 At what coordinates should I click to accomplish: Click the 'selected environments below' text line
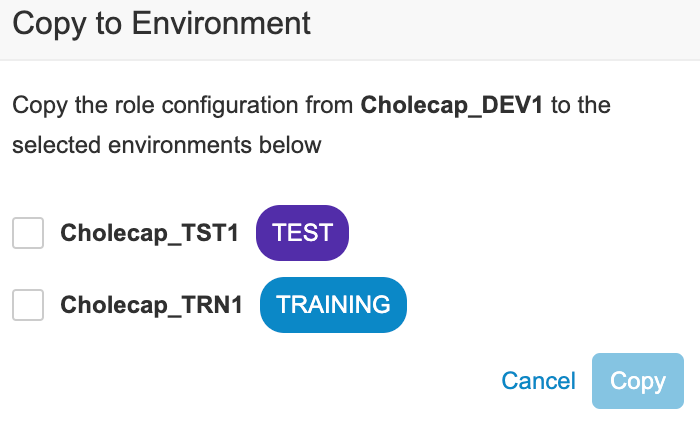[x=167, y=145]
